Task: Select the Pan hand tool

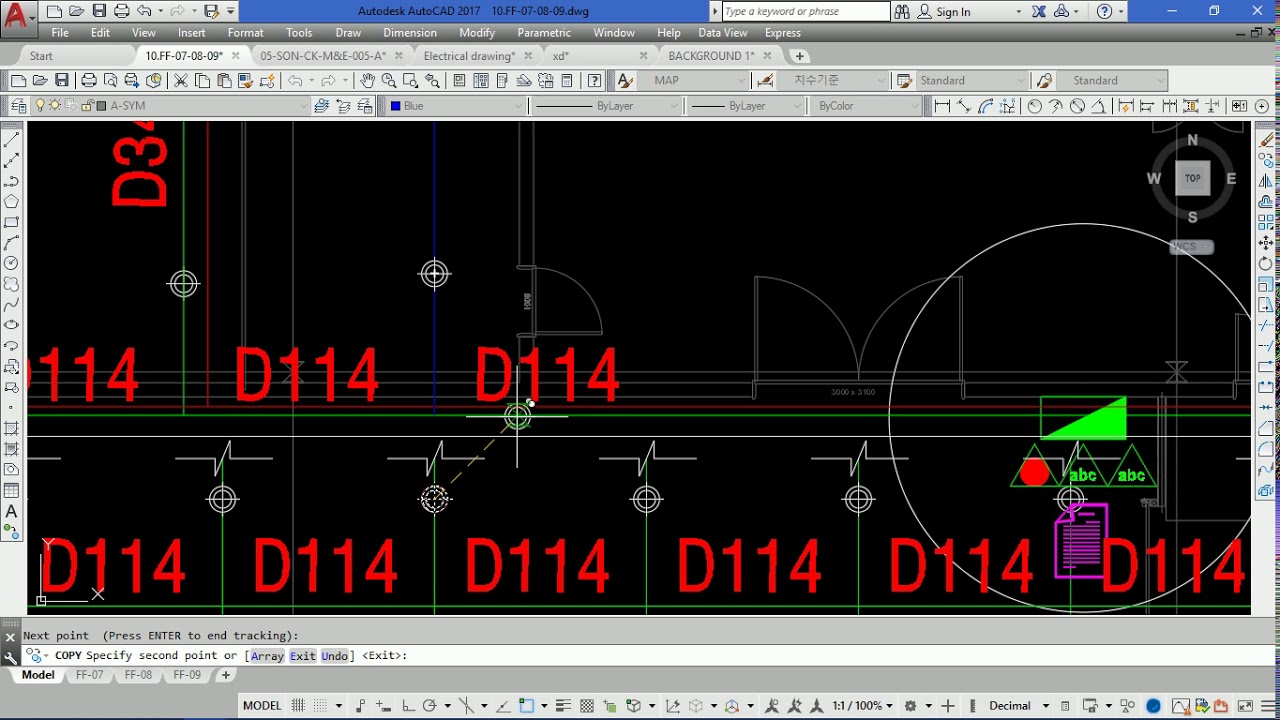Action: (368, 80)
